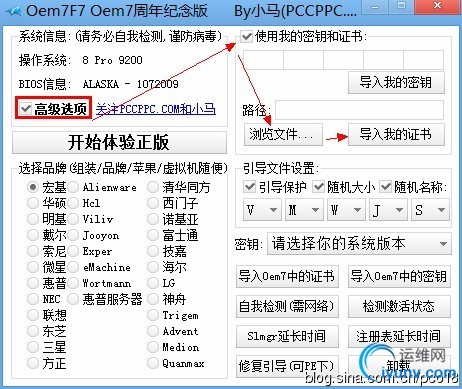Click the 路径 path input field
This screenshot has width=462, height=389.
(359, 110)
